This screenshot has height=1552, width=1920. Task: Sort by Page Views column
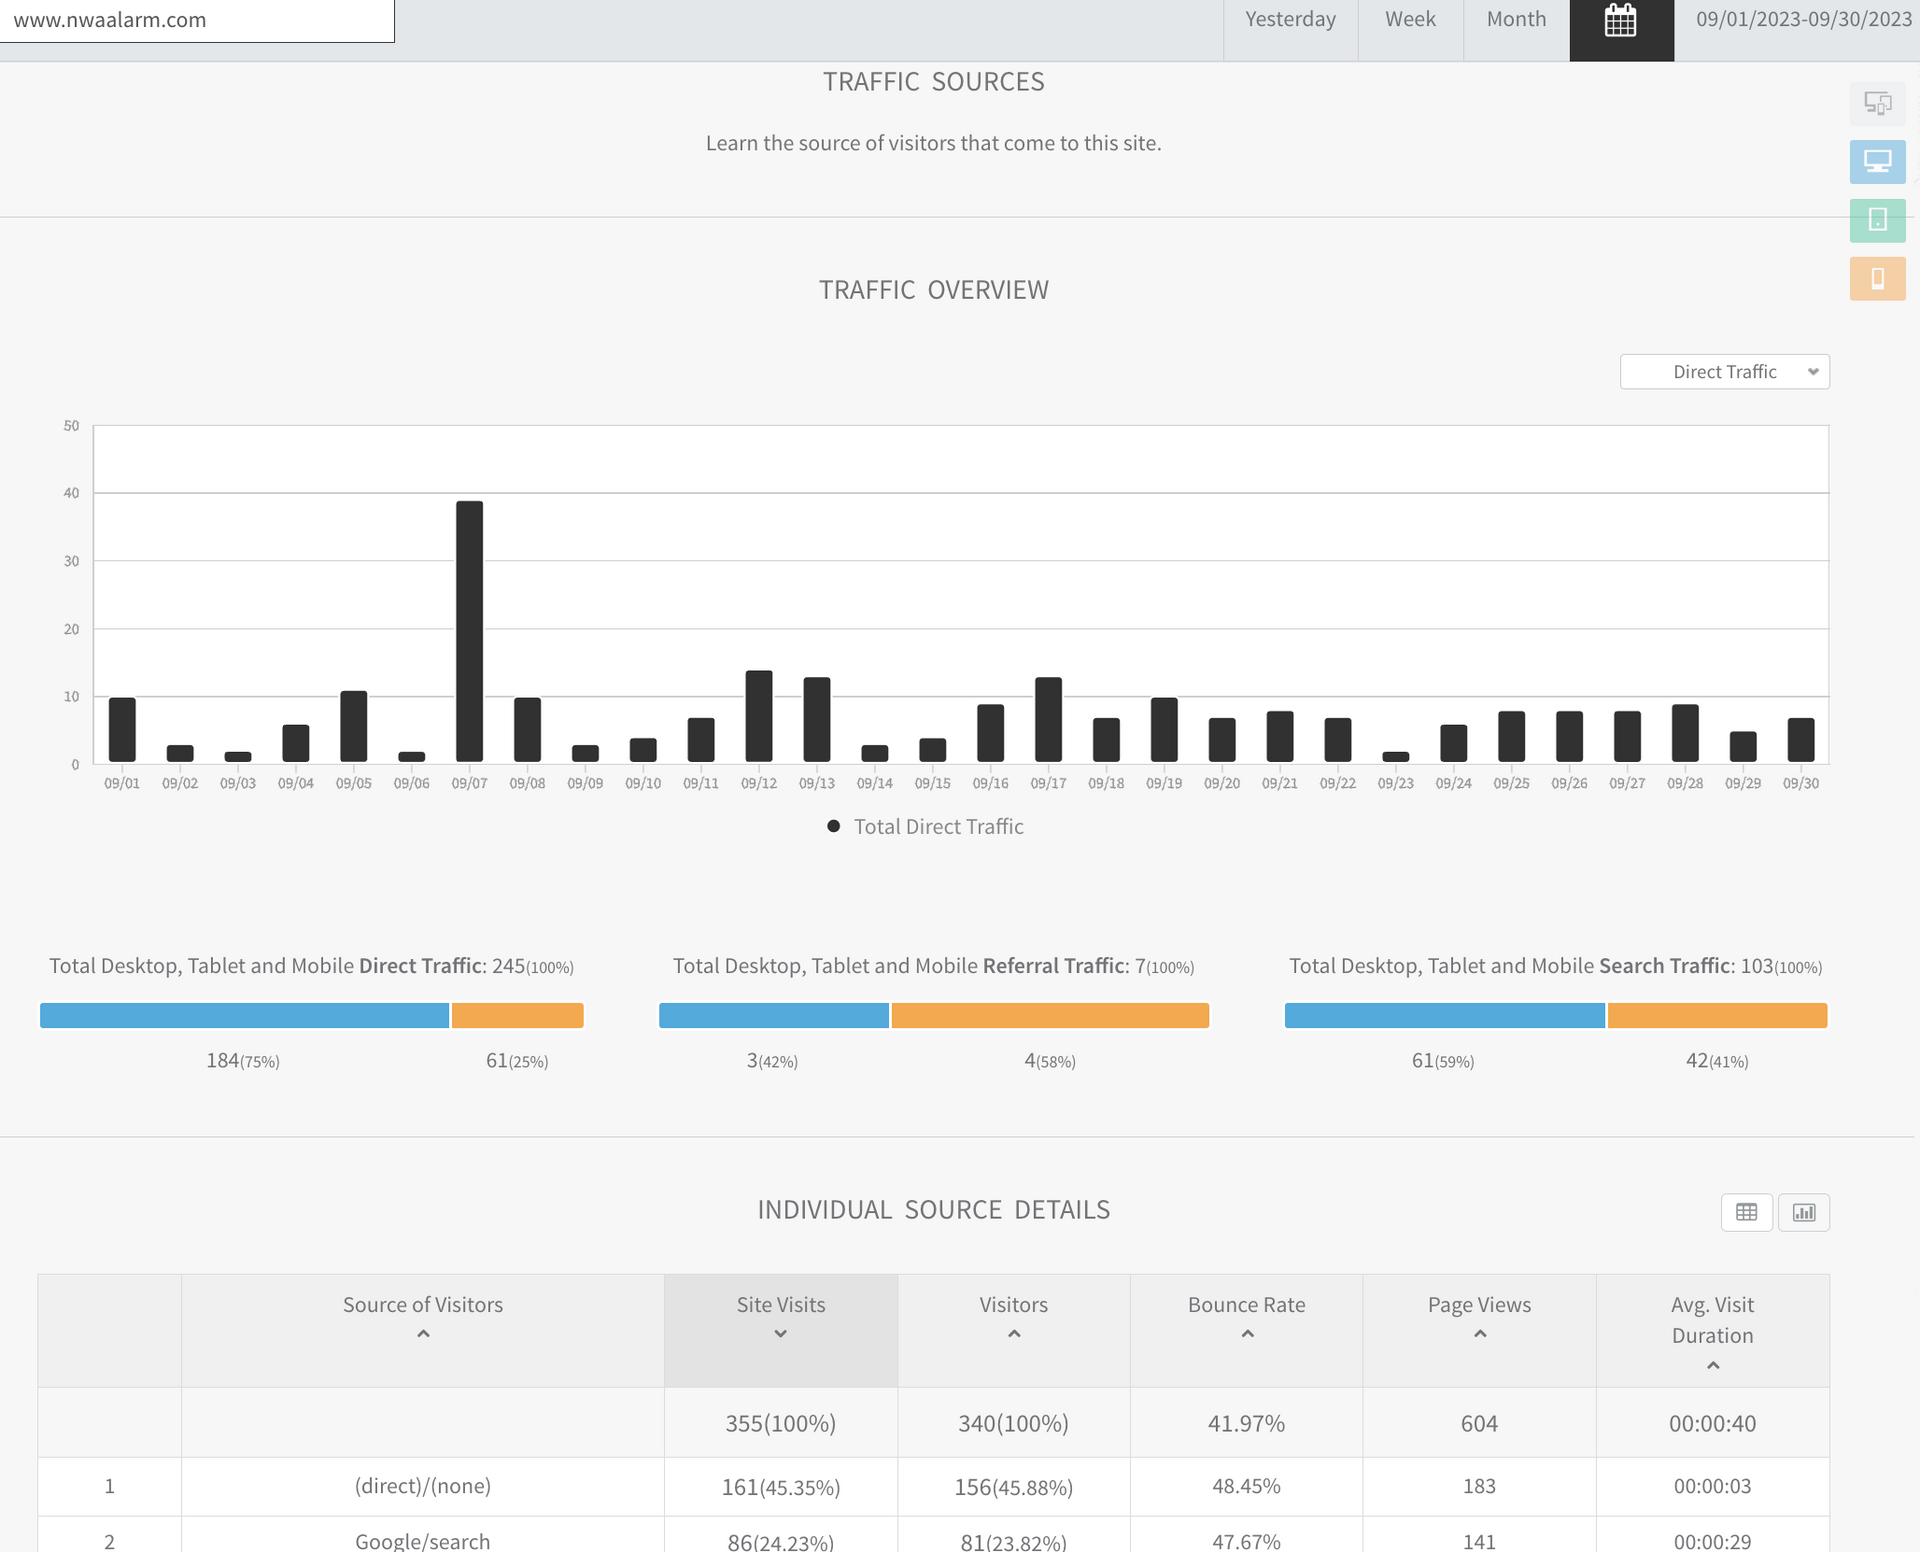pos(1479,1305)
